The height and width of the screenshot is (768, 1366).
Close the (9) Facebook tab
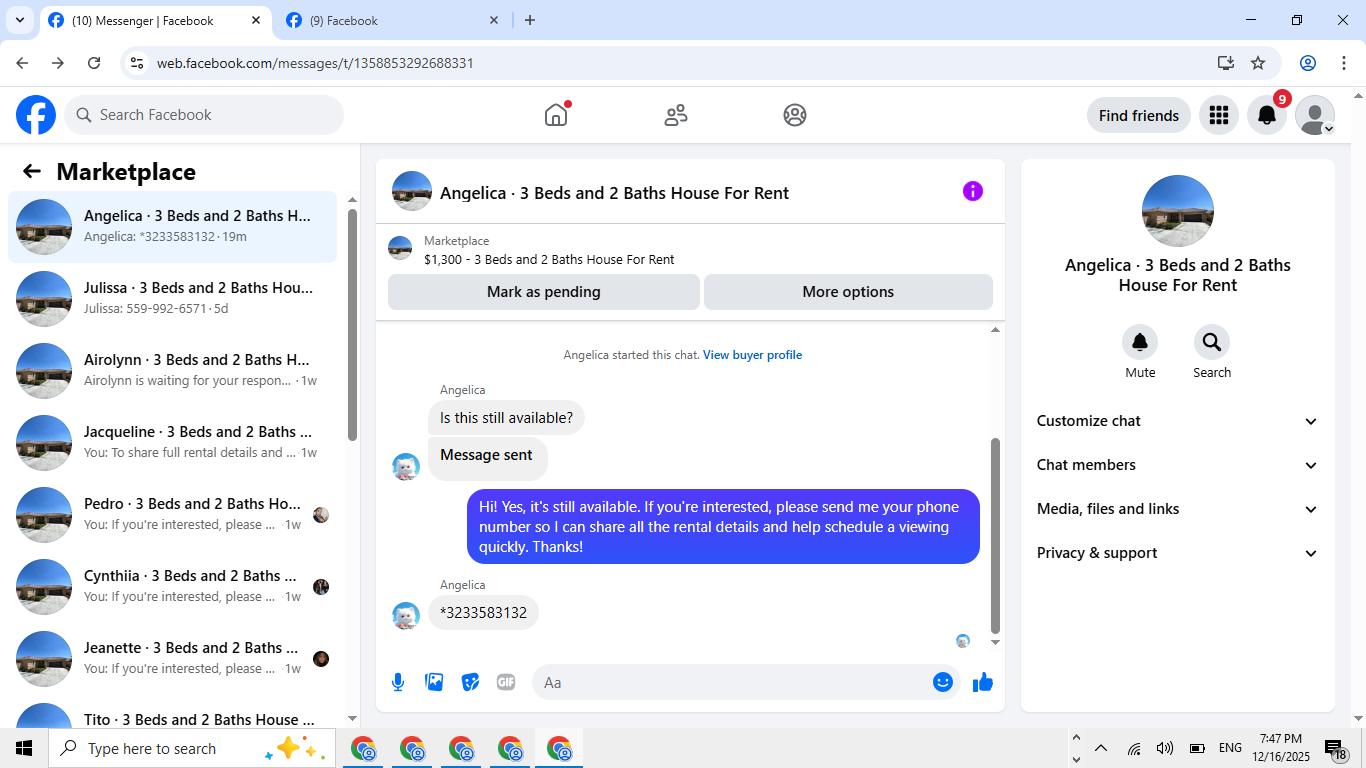coord(494,20)
